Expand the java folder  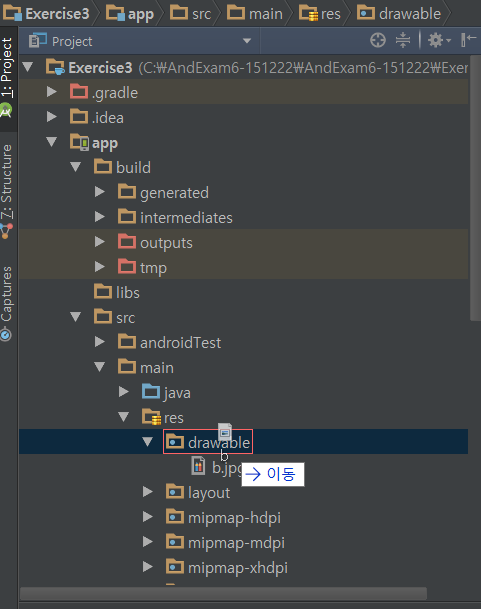click(x=124, y=392)
